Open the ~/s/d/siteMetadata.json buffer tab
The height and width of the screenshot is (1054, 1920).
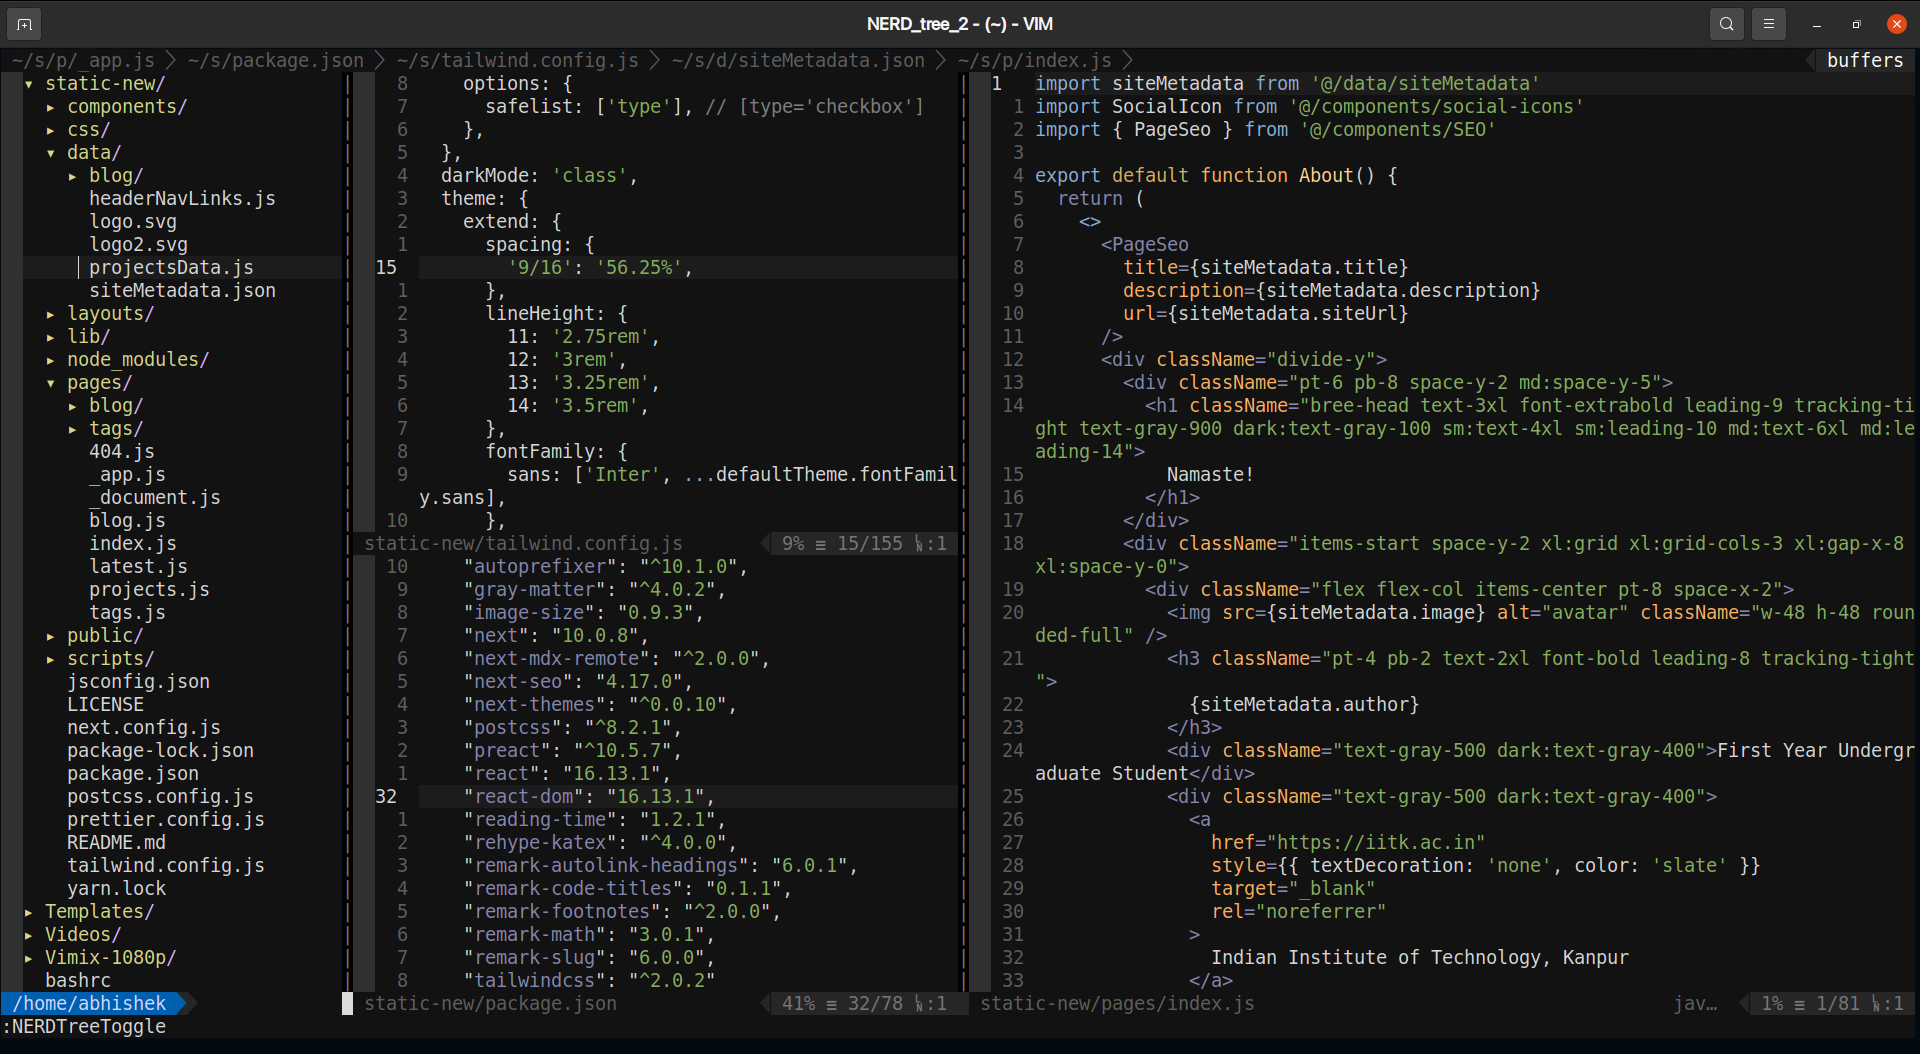(x=798, y=60)
